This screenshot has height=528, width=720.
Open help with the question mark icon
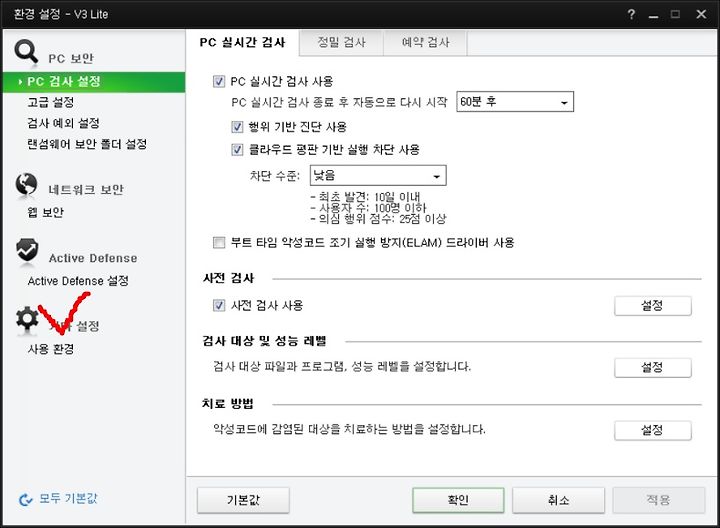[631, 14]
